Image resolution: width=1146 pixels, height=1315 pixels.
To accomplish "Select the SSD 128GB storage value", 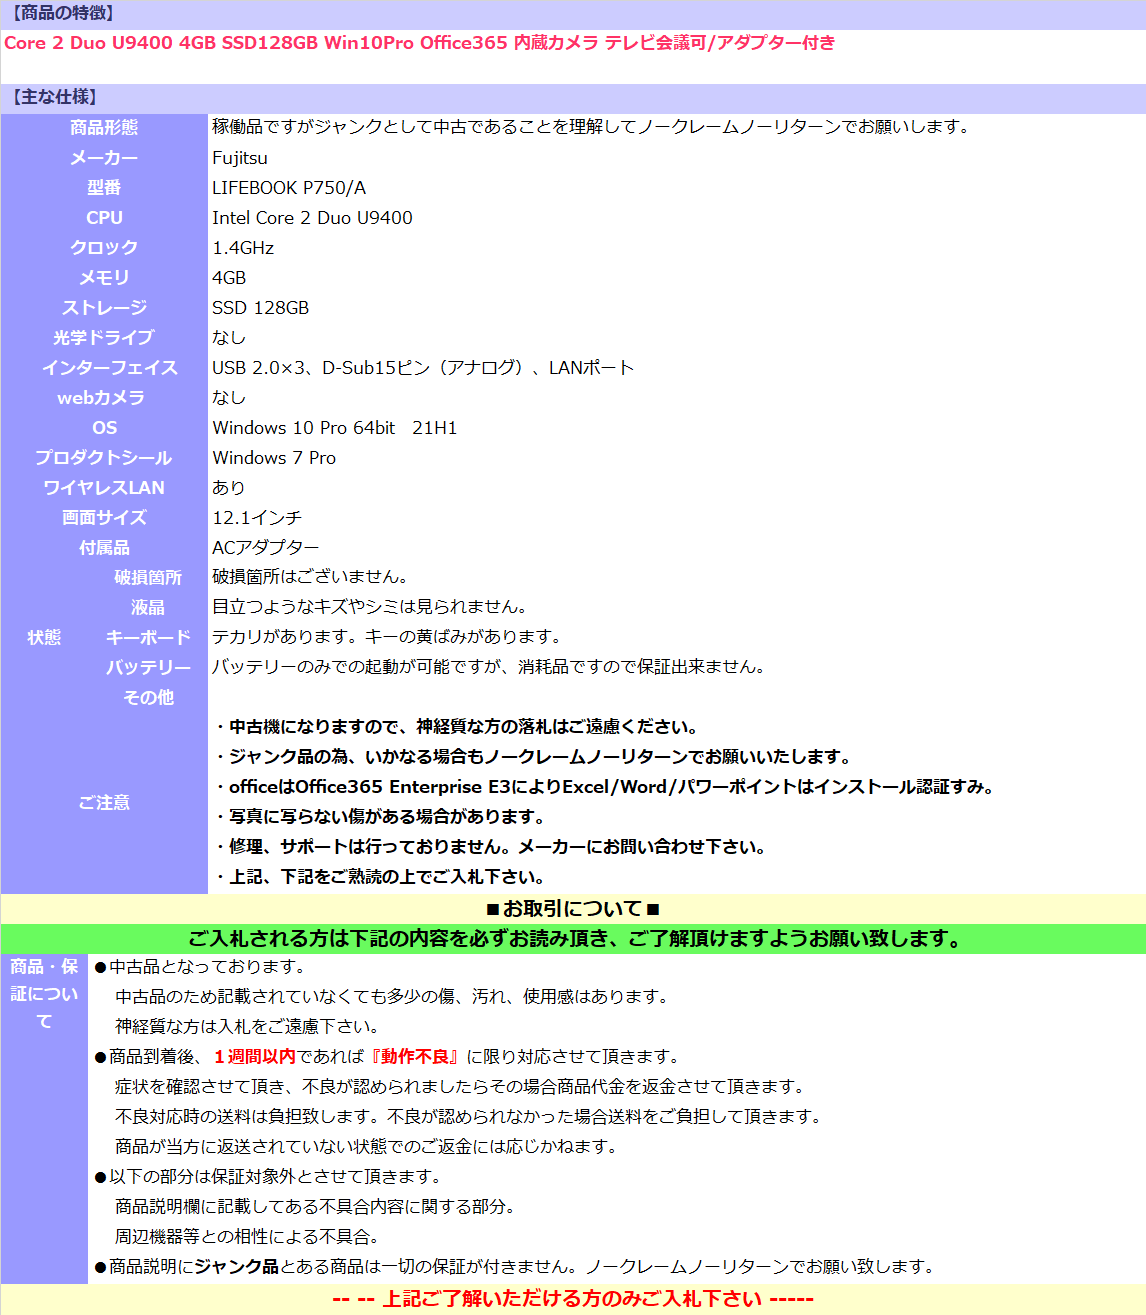I will 261,308.
